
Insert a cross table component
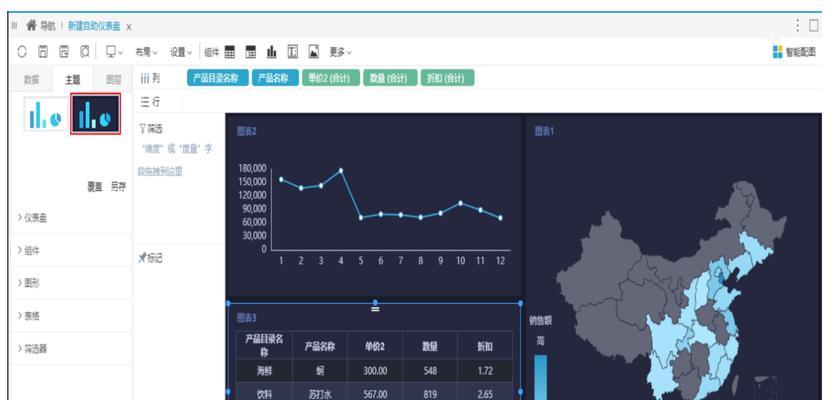[250, 52]
